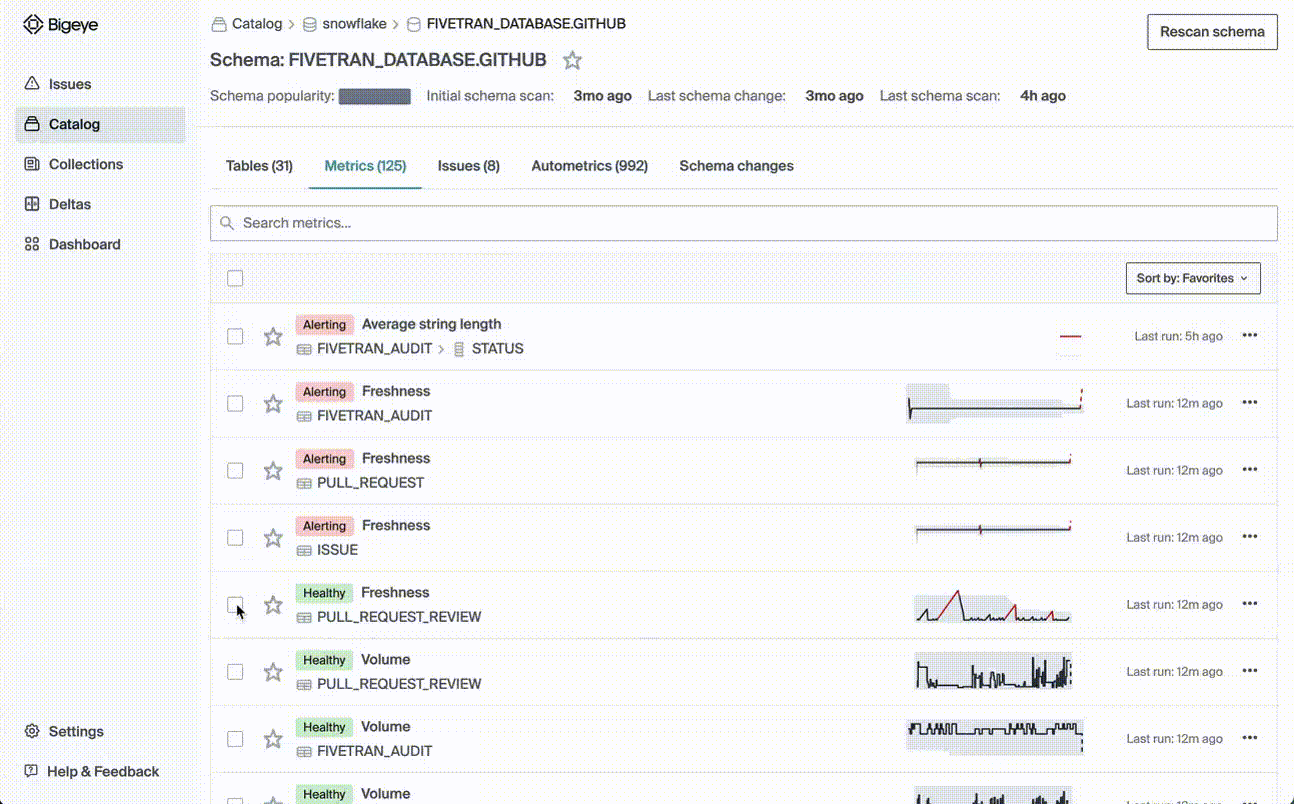Open more options for Freshness FIVETRAN_AUDIT
Viewport: 1294px width, 804px height.
tap(1250, 403)
